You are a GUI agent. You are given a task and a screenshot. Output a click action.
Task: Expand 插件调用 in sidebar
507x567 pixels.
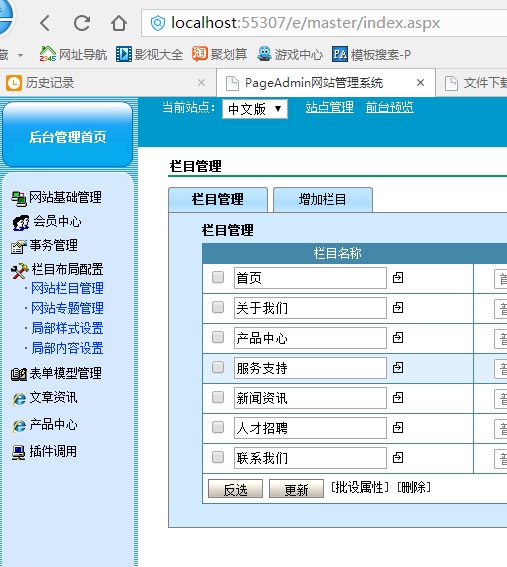click(x=44, y=451)
